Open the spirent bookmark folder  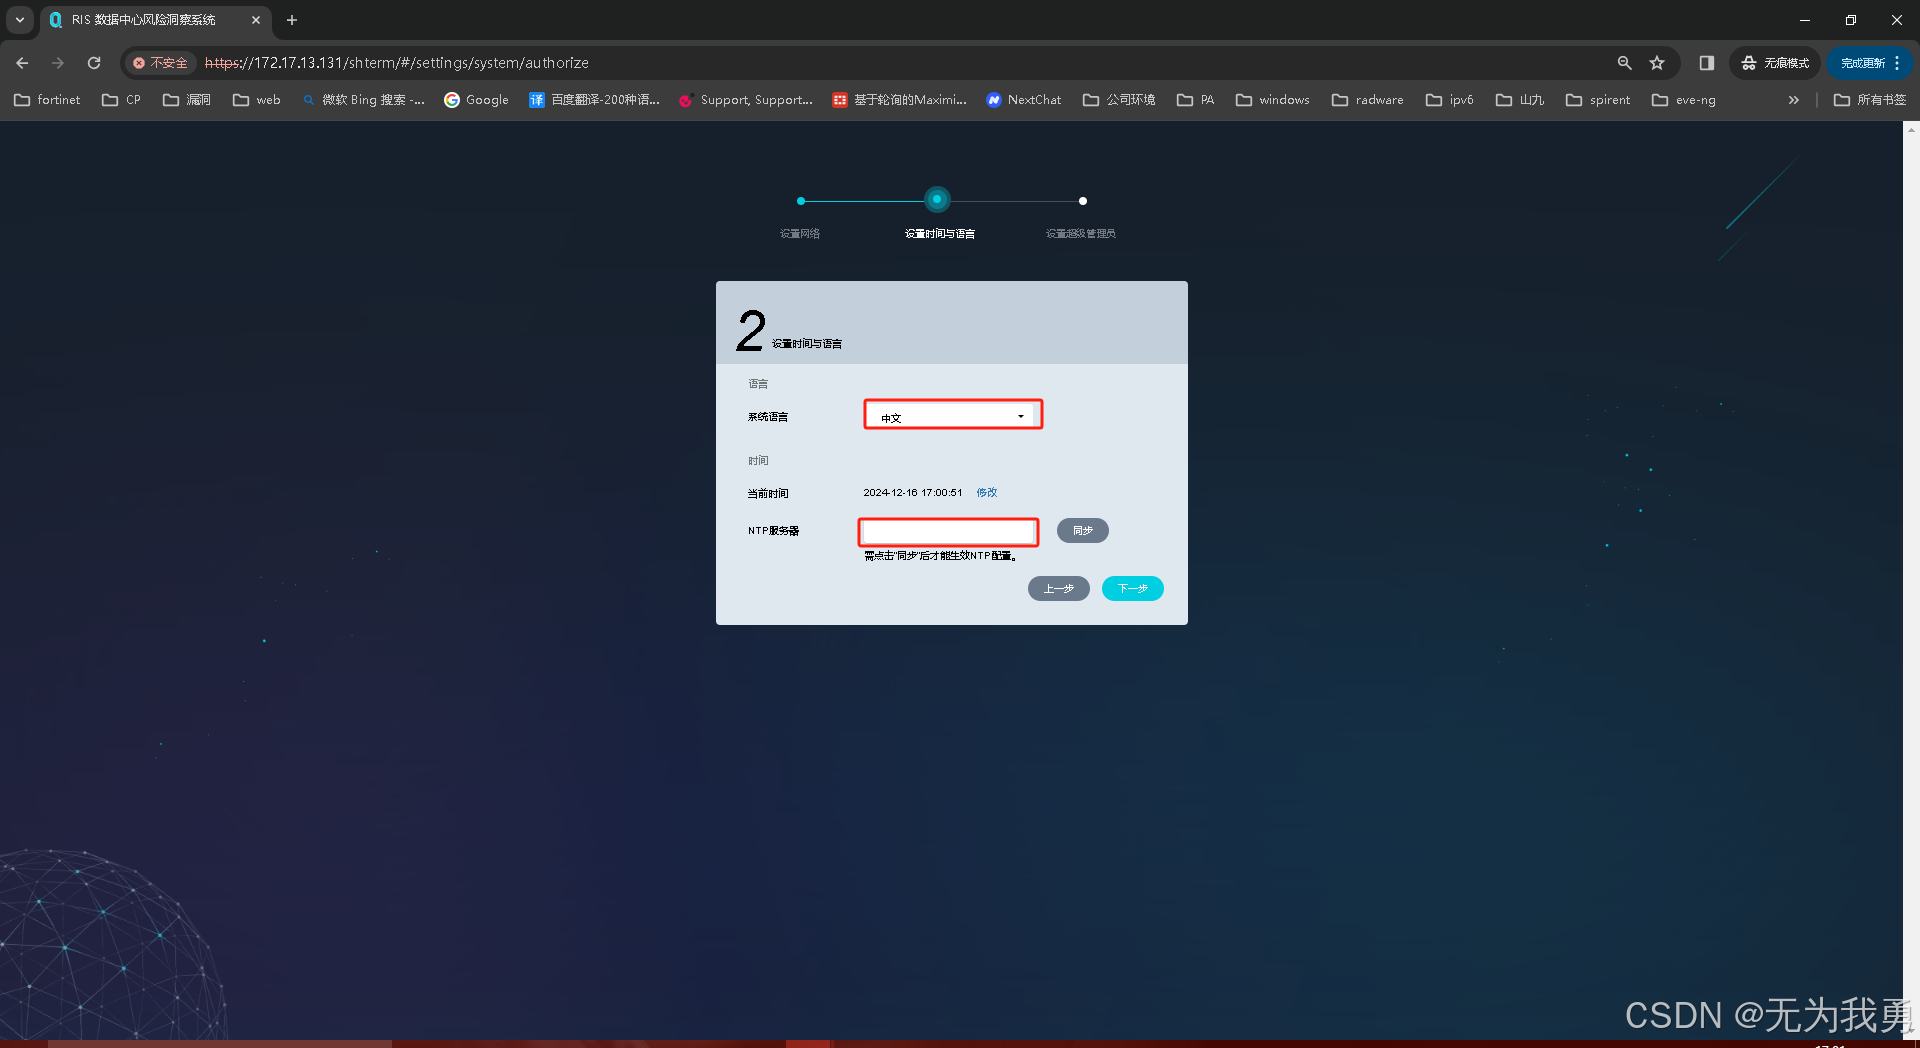(x=1598, y=100)
